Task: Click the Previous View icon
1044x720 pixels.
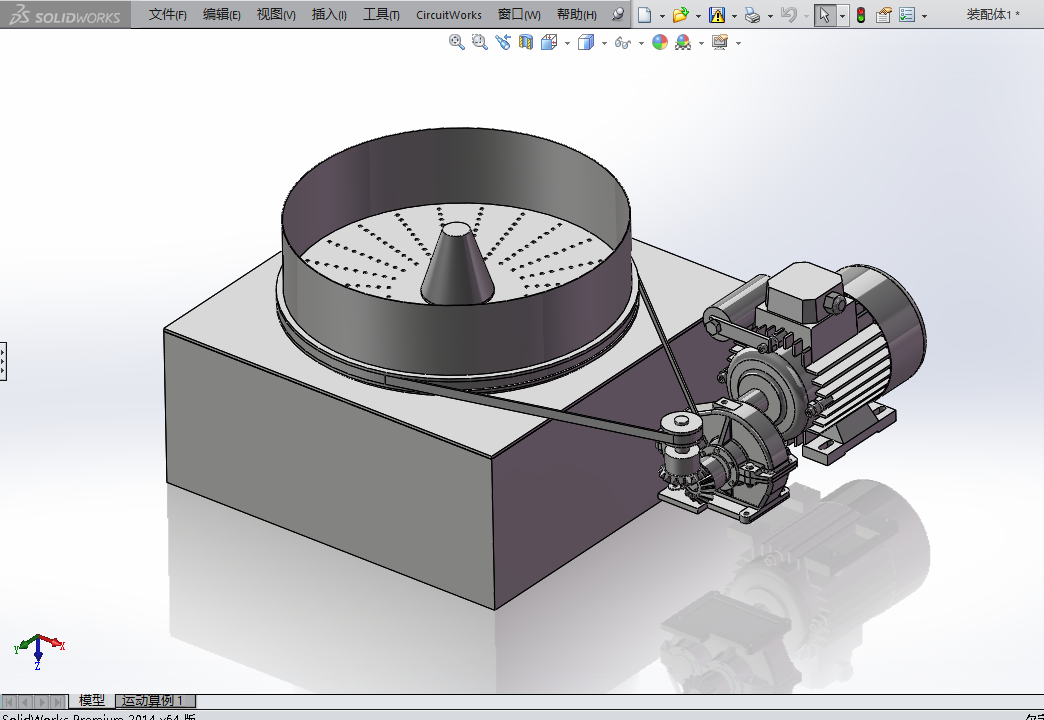Action: (502, 42)
